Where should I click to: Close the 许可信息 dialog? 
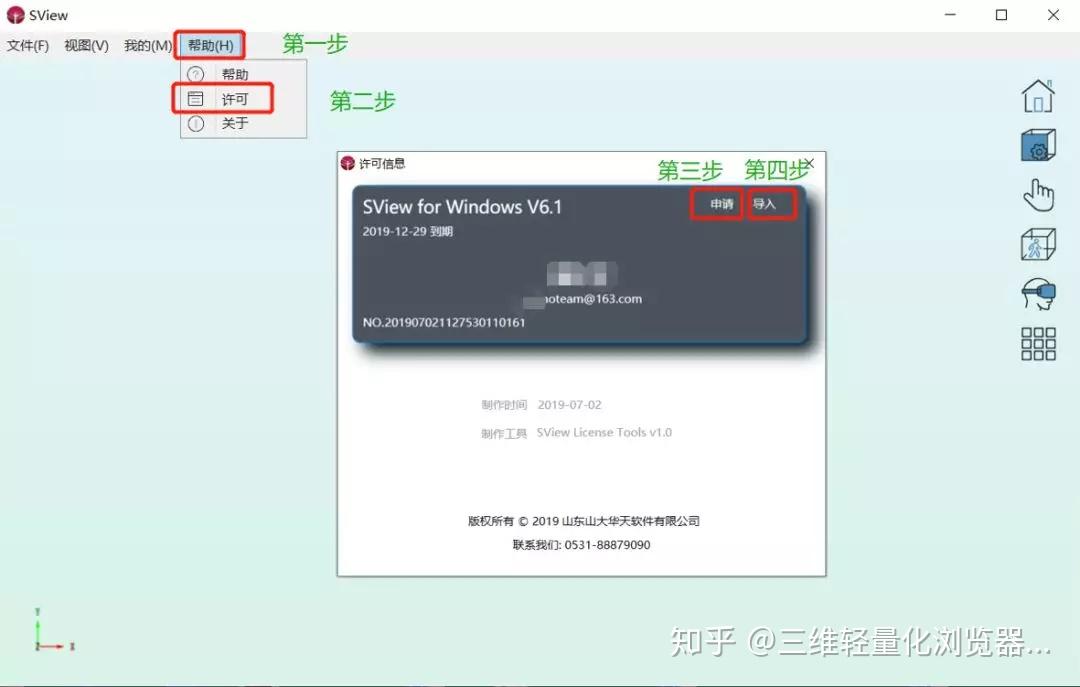809,163
